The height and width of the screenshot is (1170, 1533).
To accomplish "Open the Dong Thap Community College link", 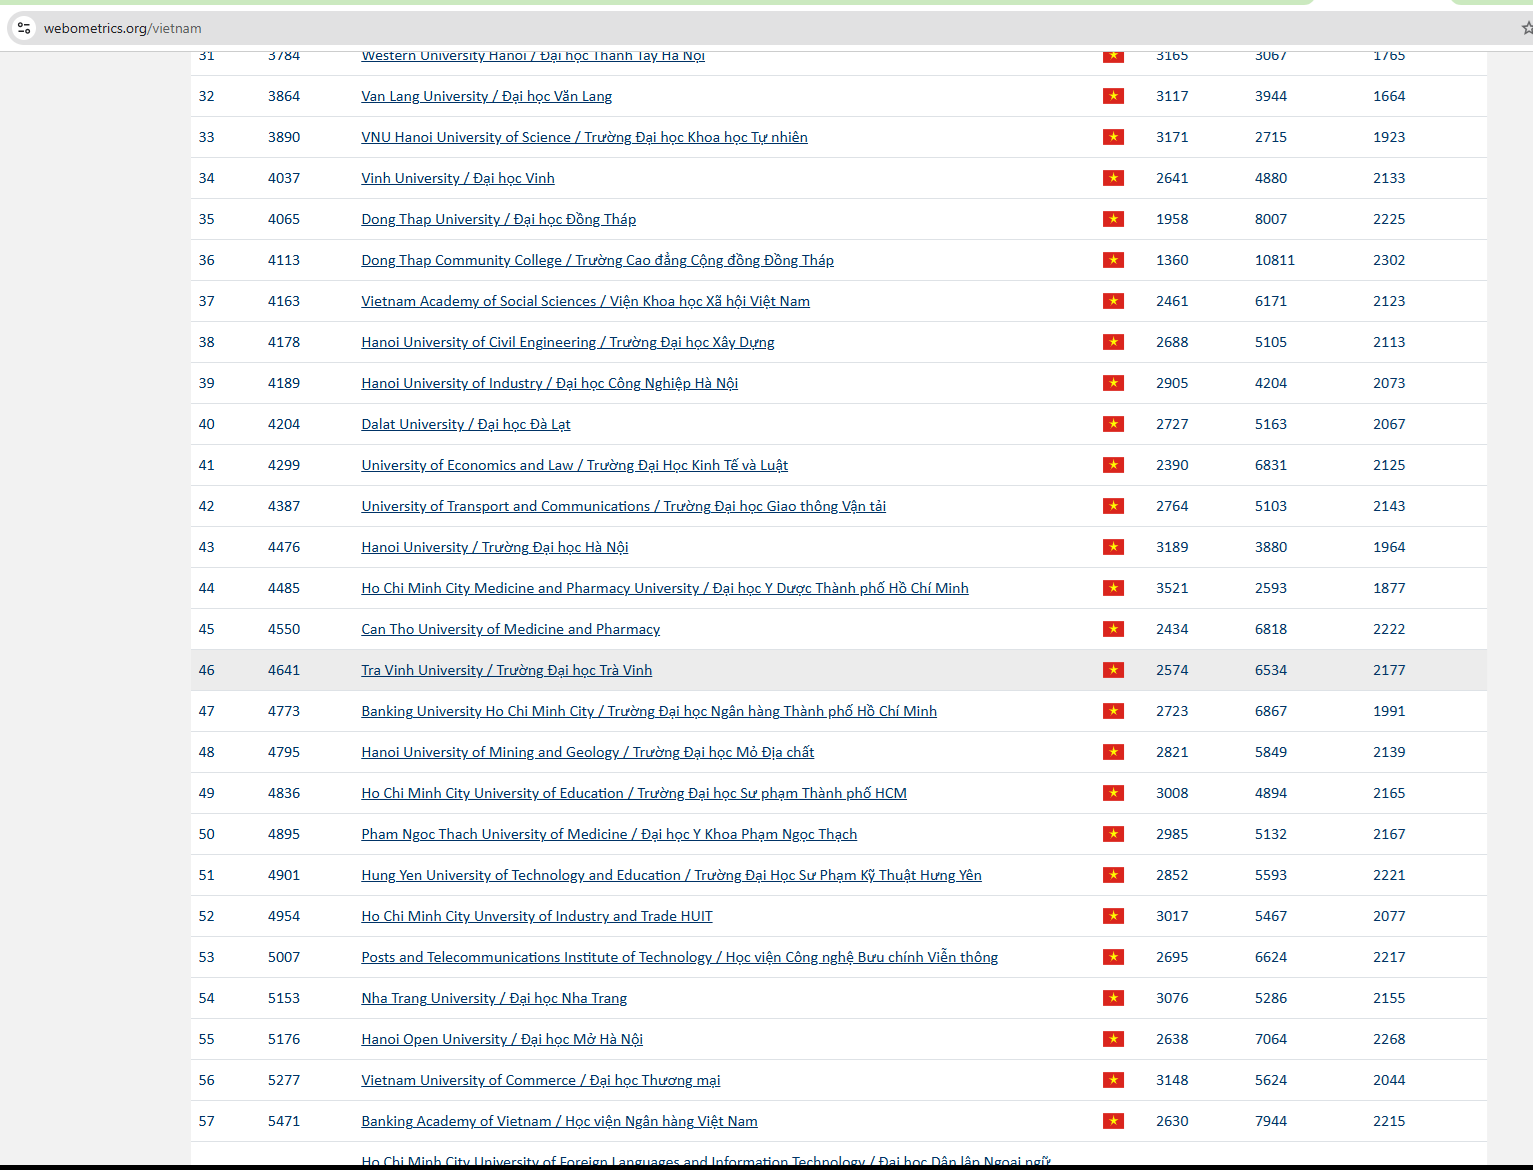I will click(597, 260).
